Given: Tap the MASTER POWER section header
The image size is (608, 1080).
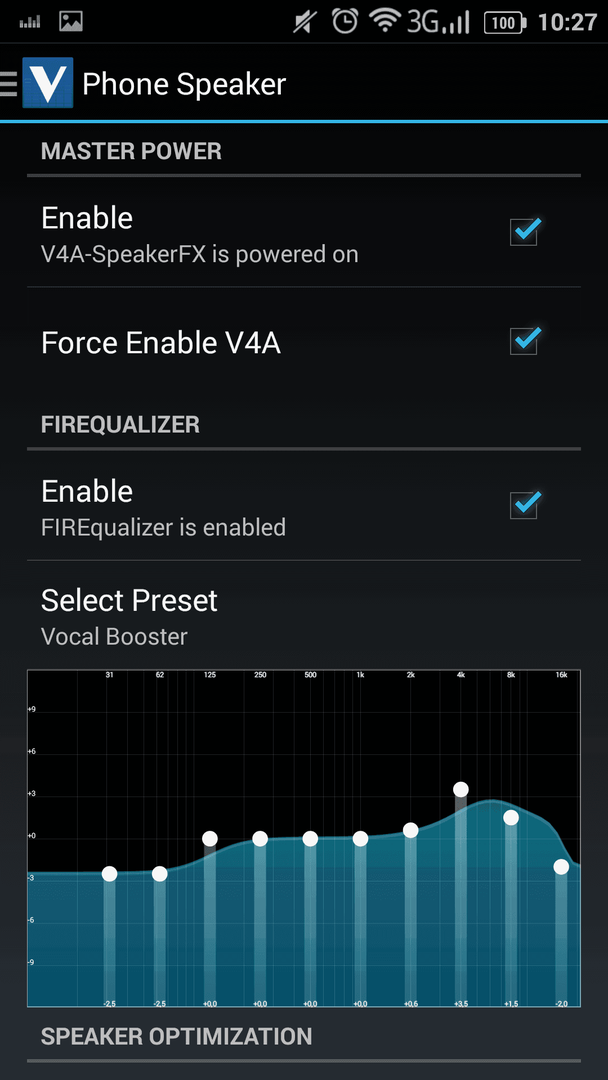Looking at the screenshot, I should click(132, 151).
